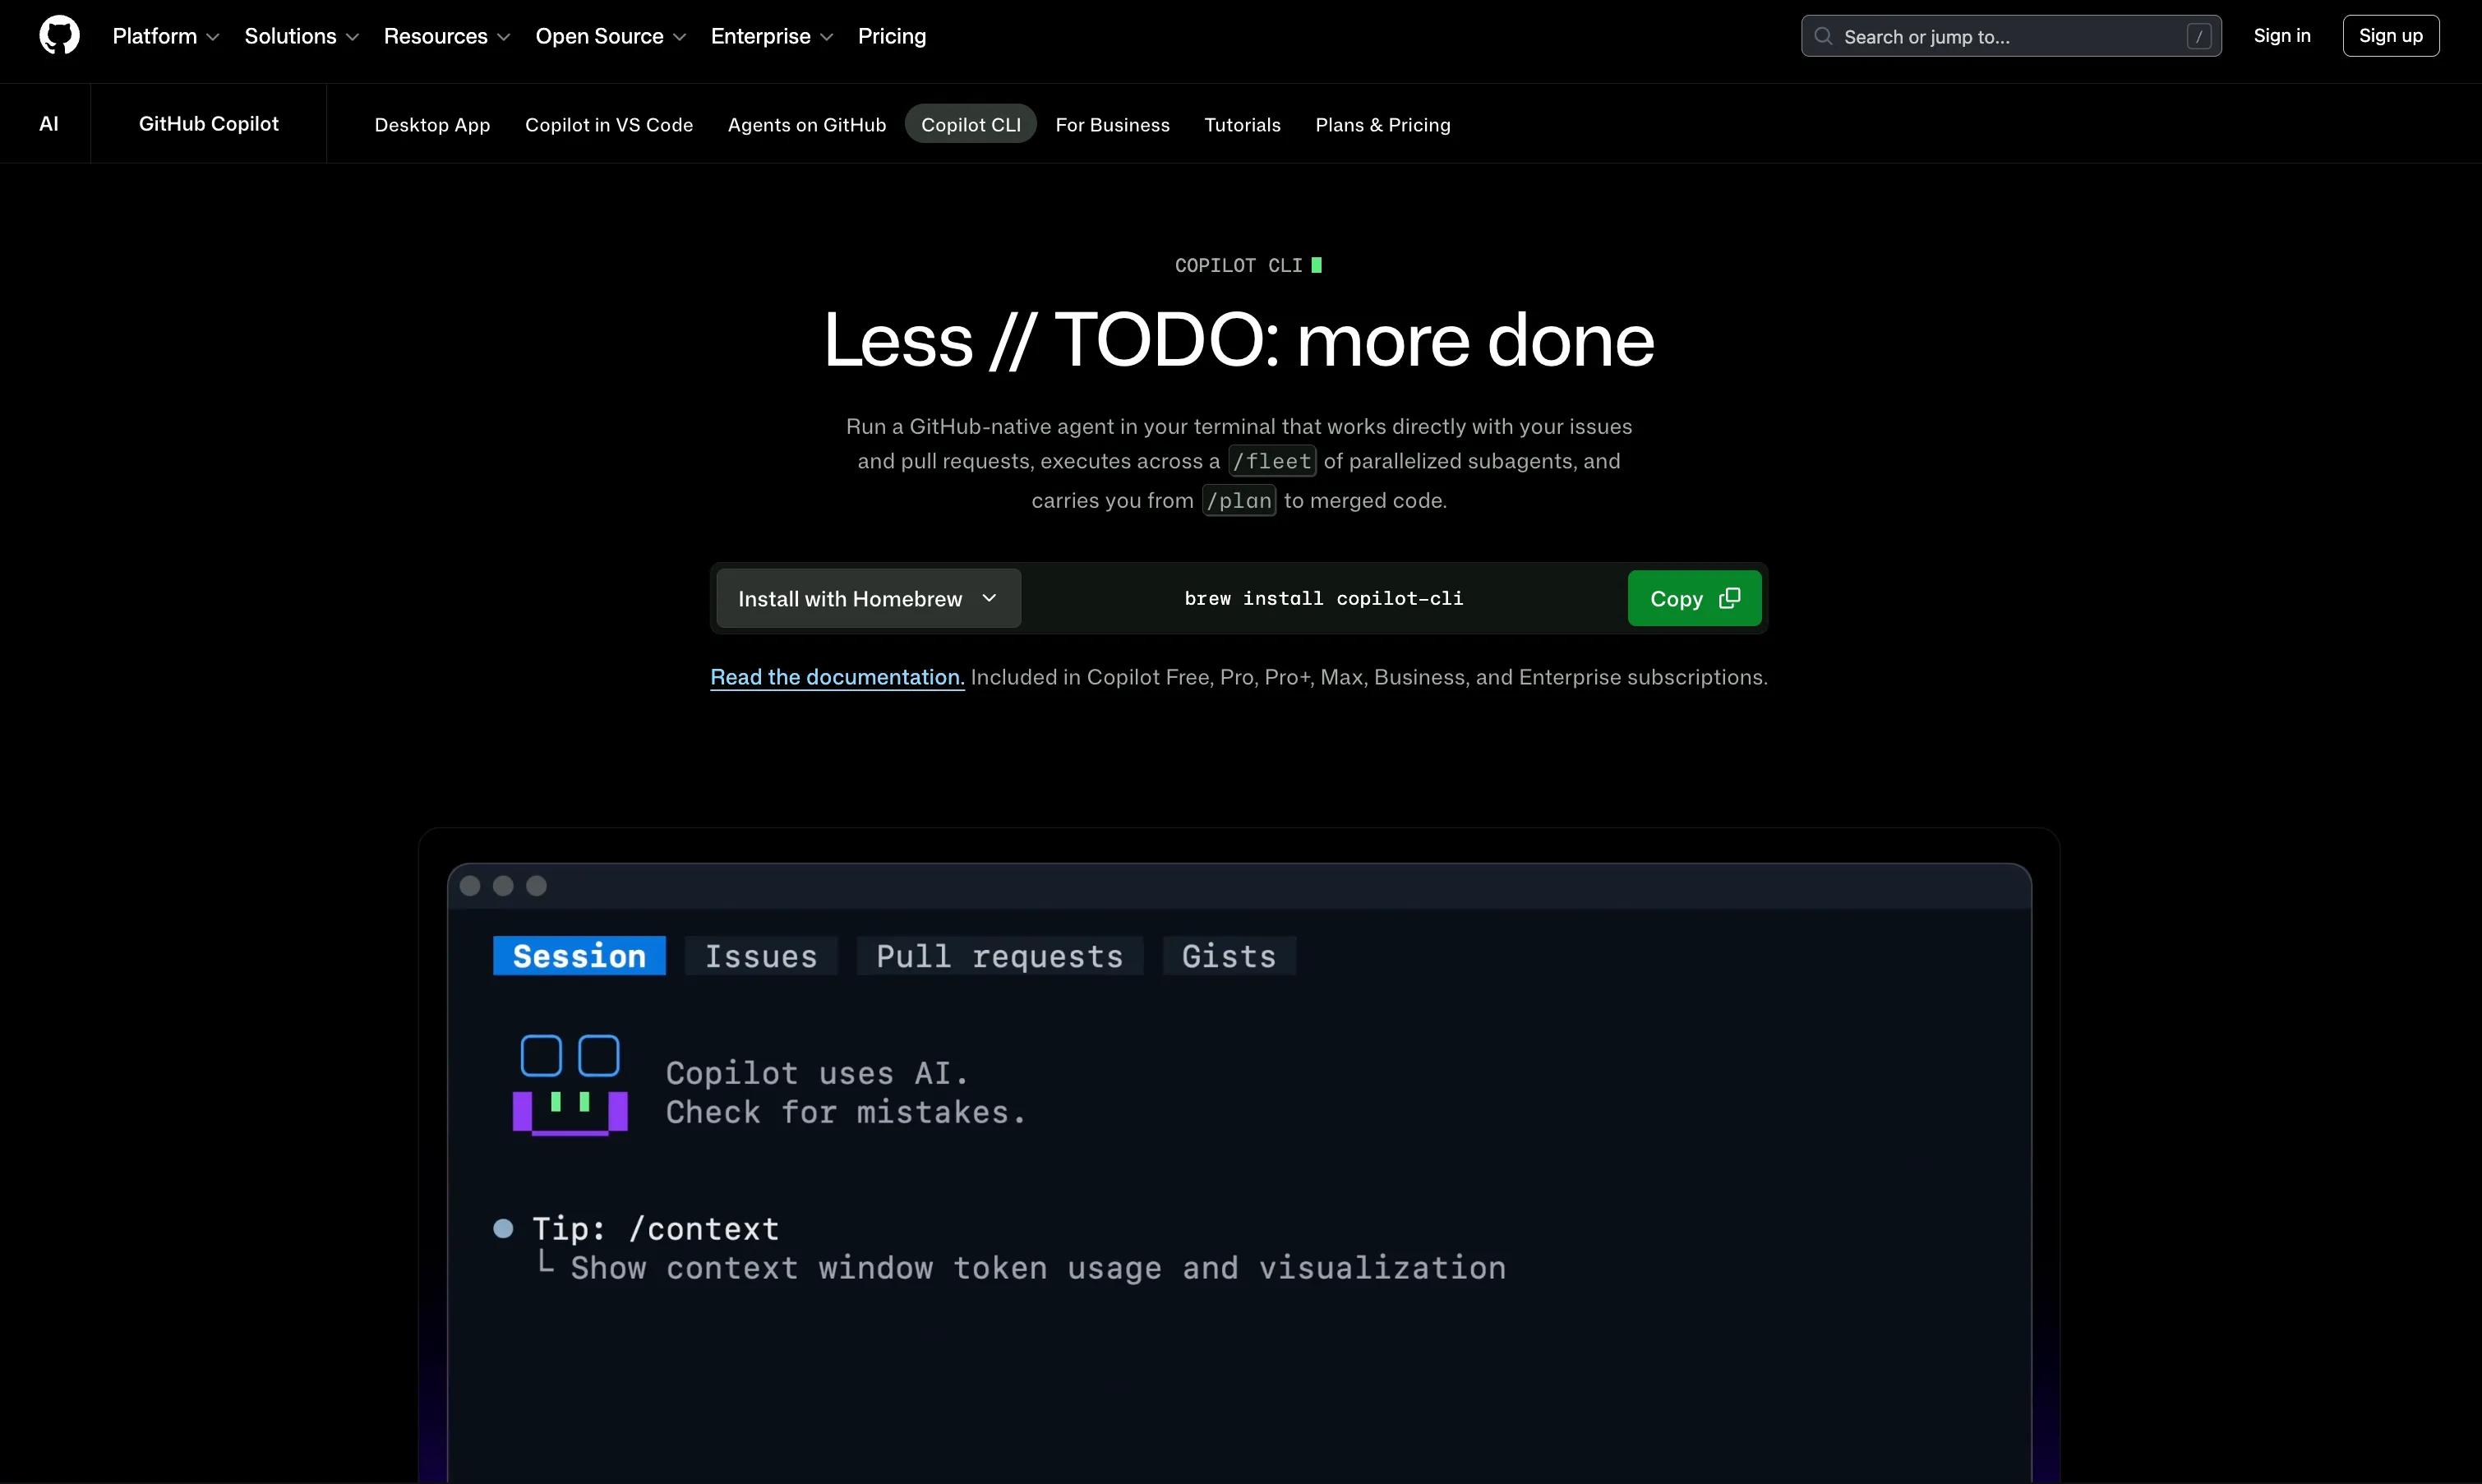Click the Tip: /context line

click(655, 1228)
